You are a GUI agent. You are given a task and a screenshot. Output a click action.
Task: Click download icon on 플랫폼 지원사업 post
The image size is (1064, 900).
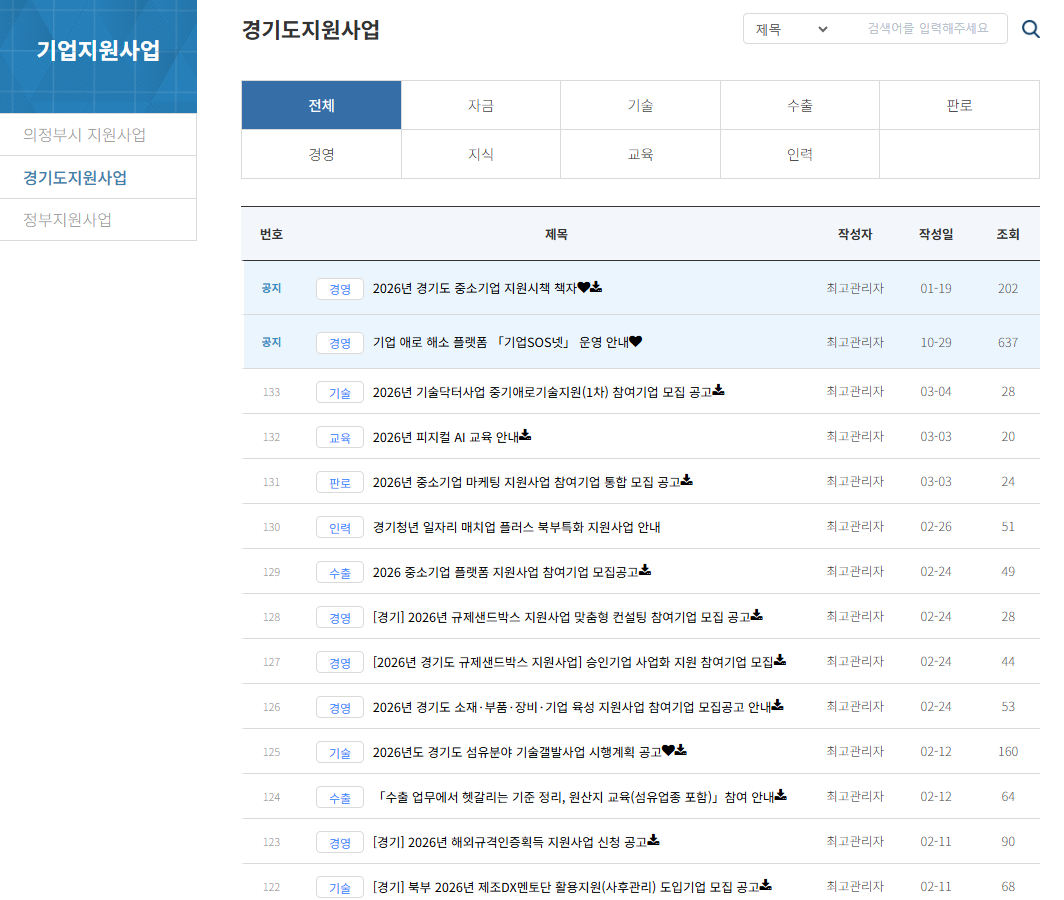(645, 571)
